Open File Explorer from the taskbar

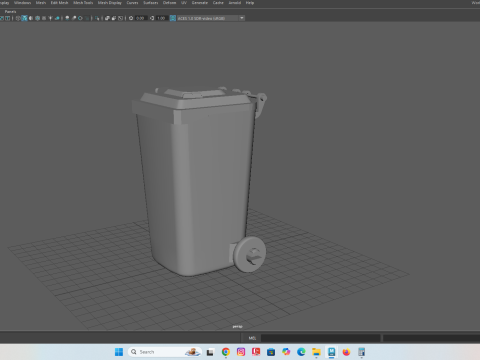pyautogui.click(x=316, y=352)
